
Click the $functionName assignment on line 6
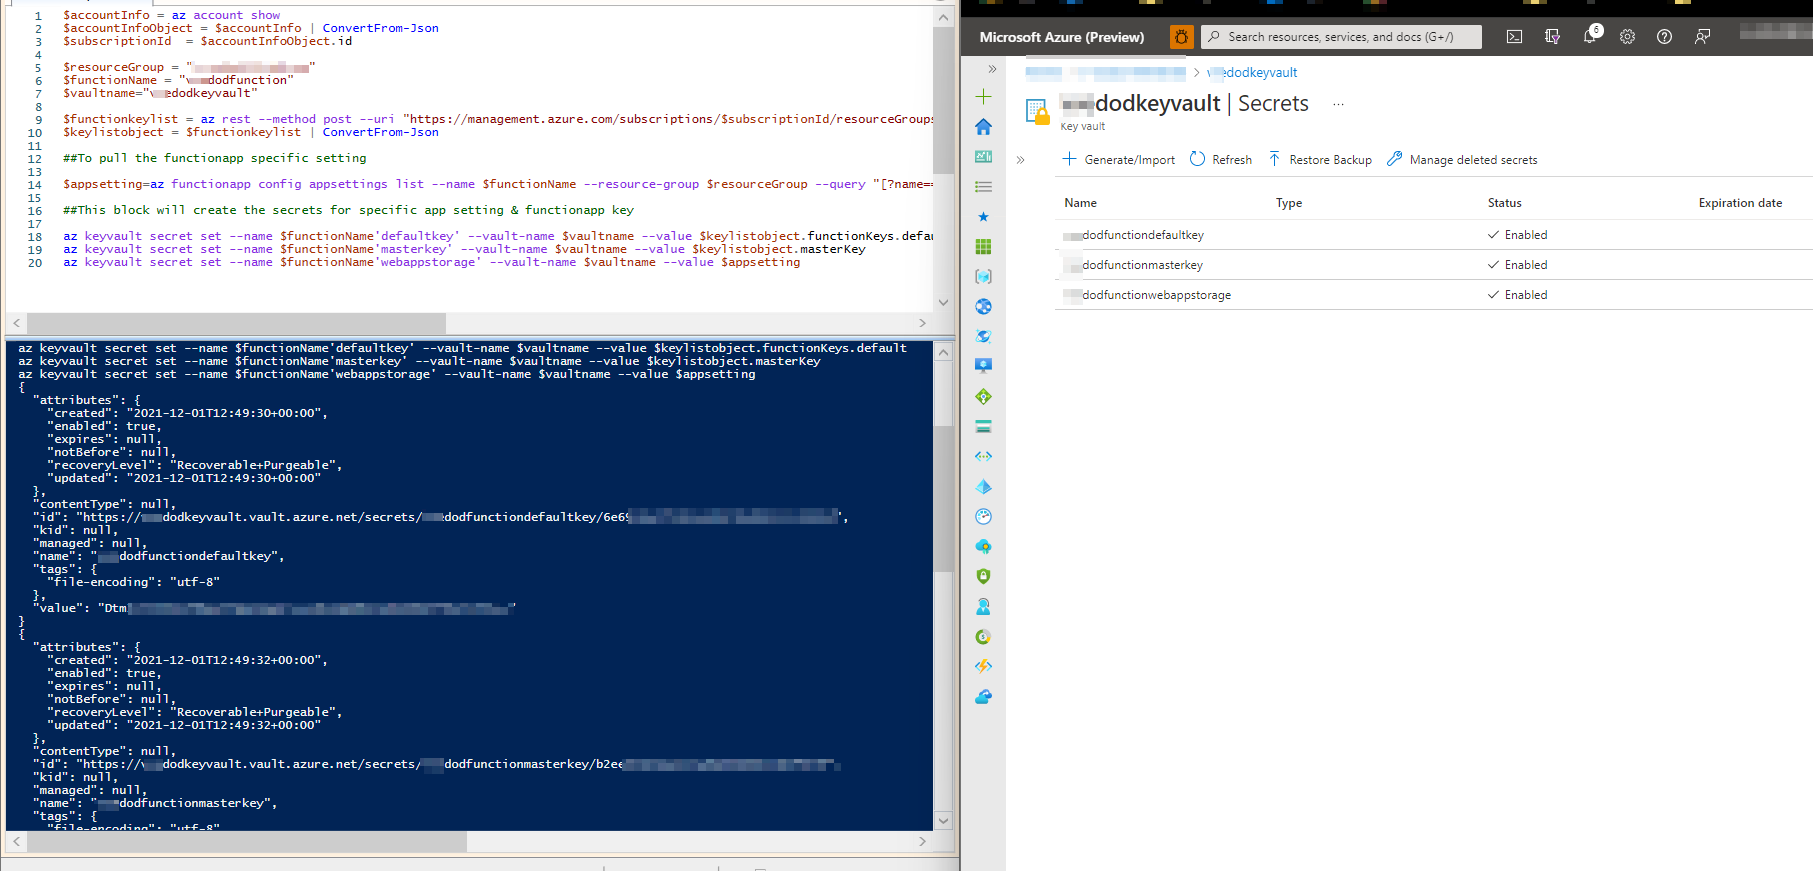179,80
